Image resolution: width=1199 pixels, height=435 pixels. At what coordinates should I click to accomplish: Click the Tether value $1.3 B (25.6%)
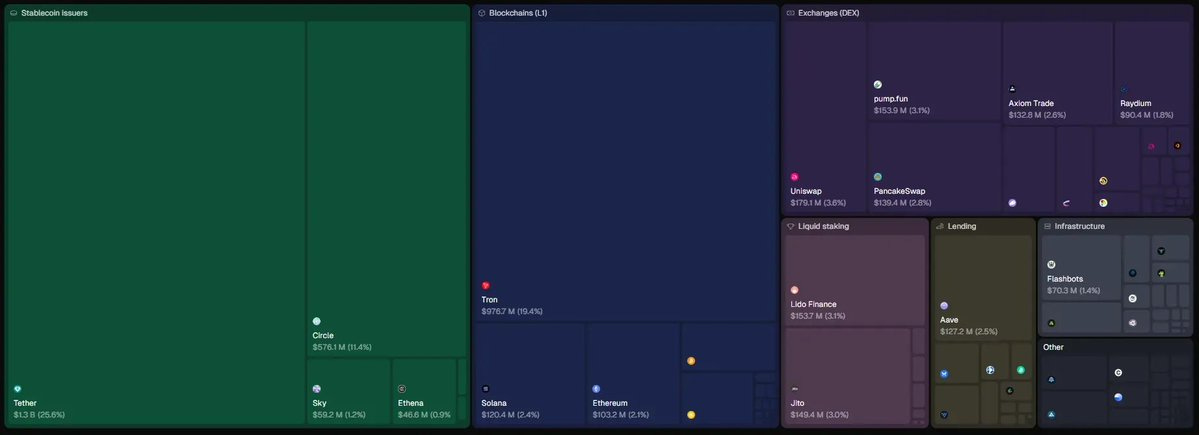pyautogui.click(x=39, y=415)
